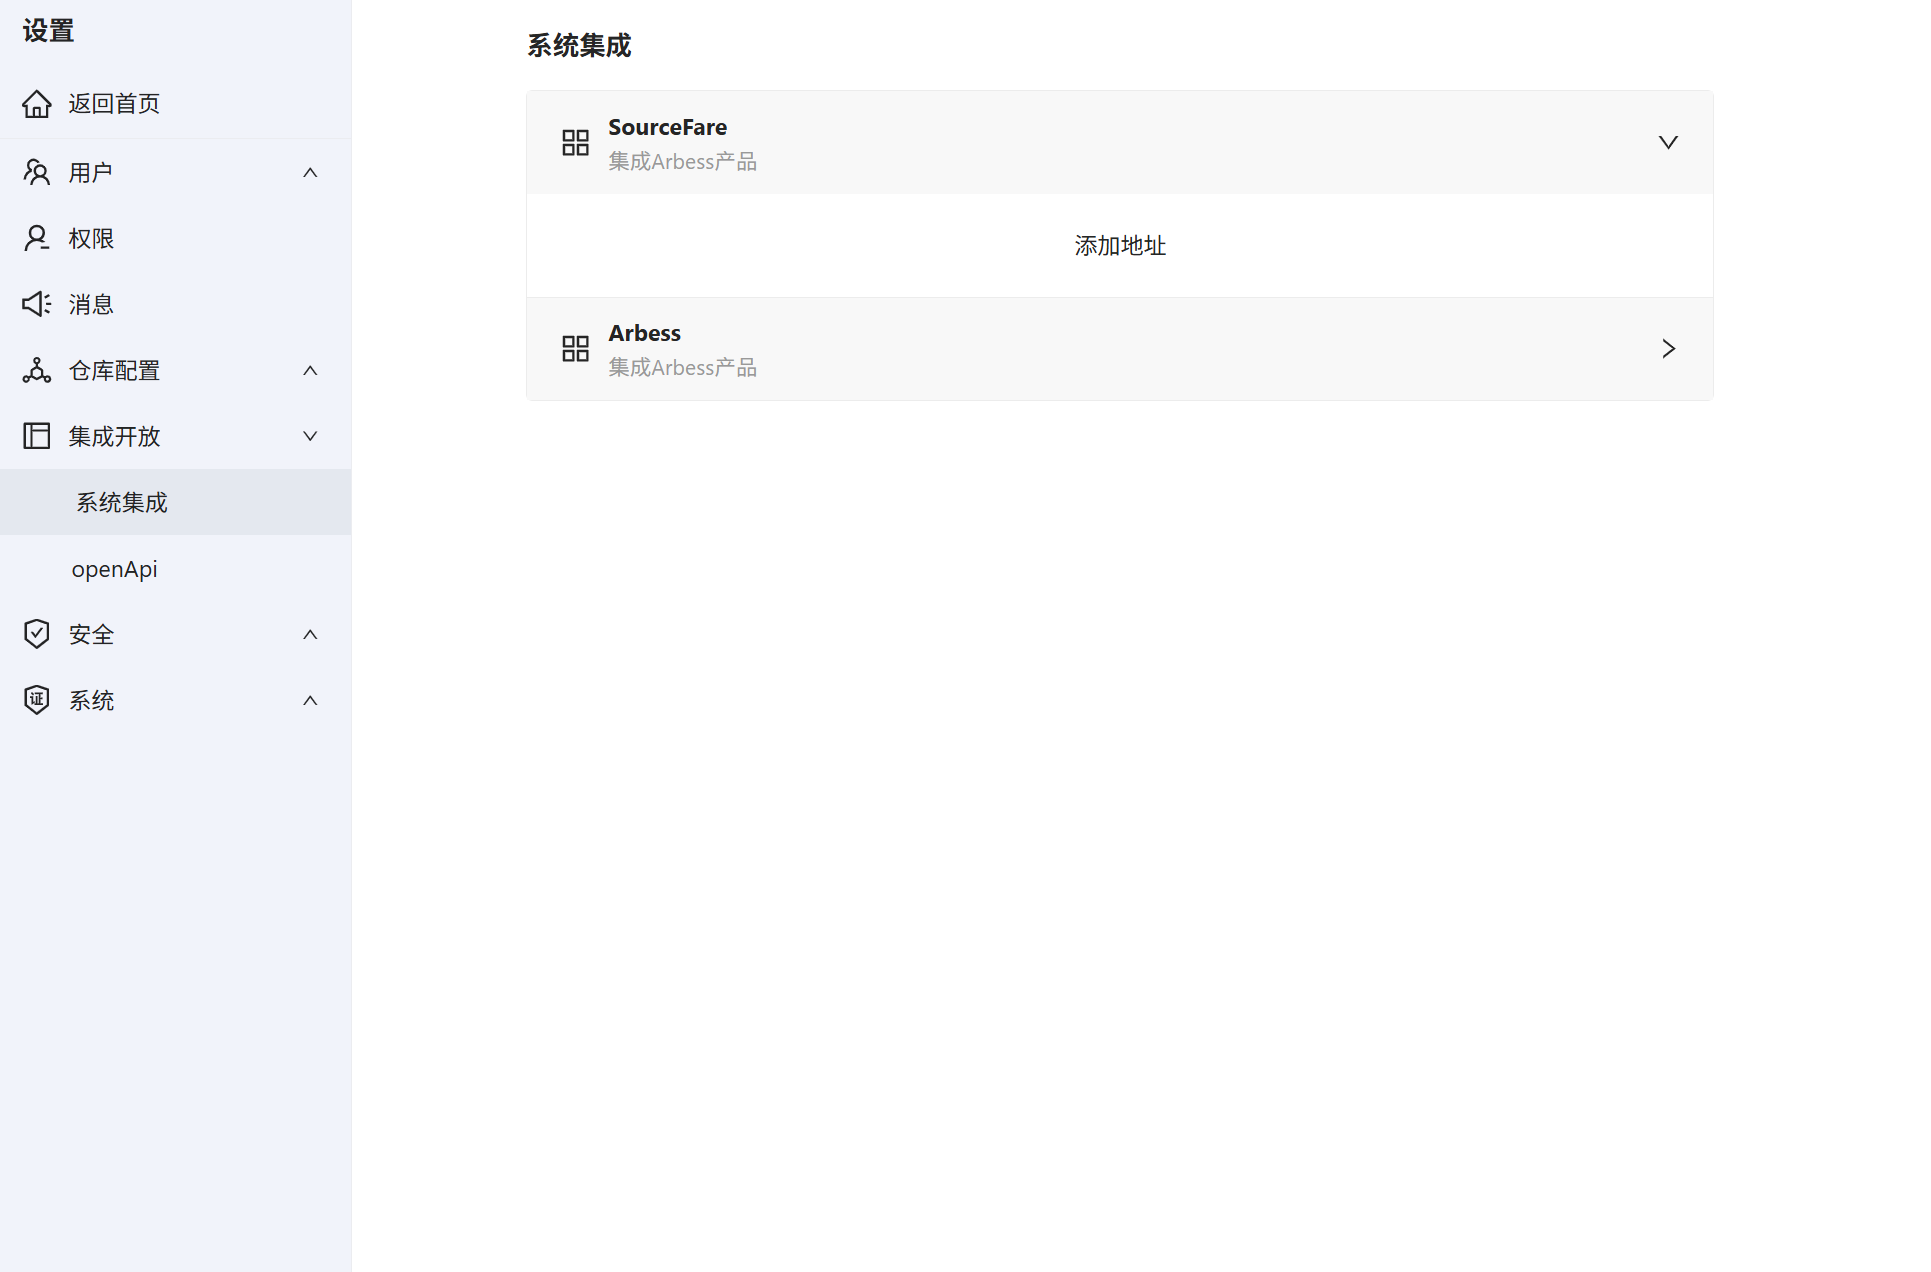Viewport: 1931px width, 1272px height.
Task: Expand the Arbess panel arrow
Action: [1668, 349]
